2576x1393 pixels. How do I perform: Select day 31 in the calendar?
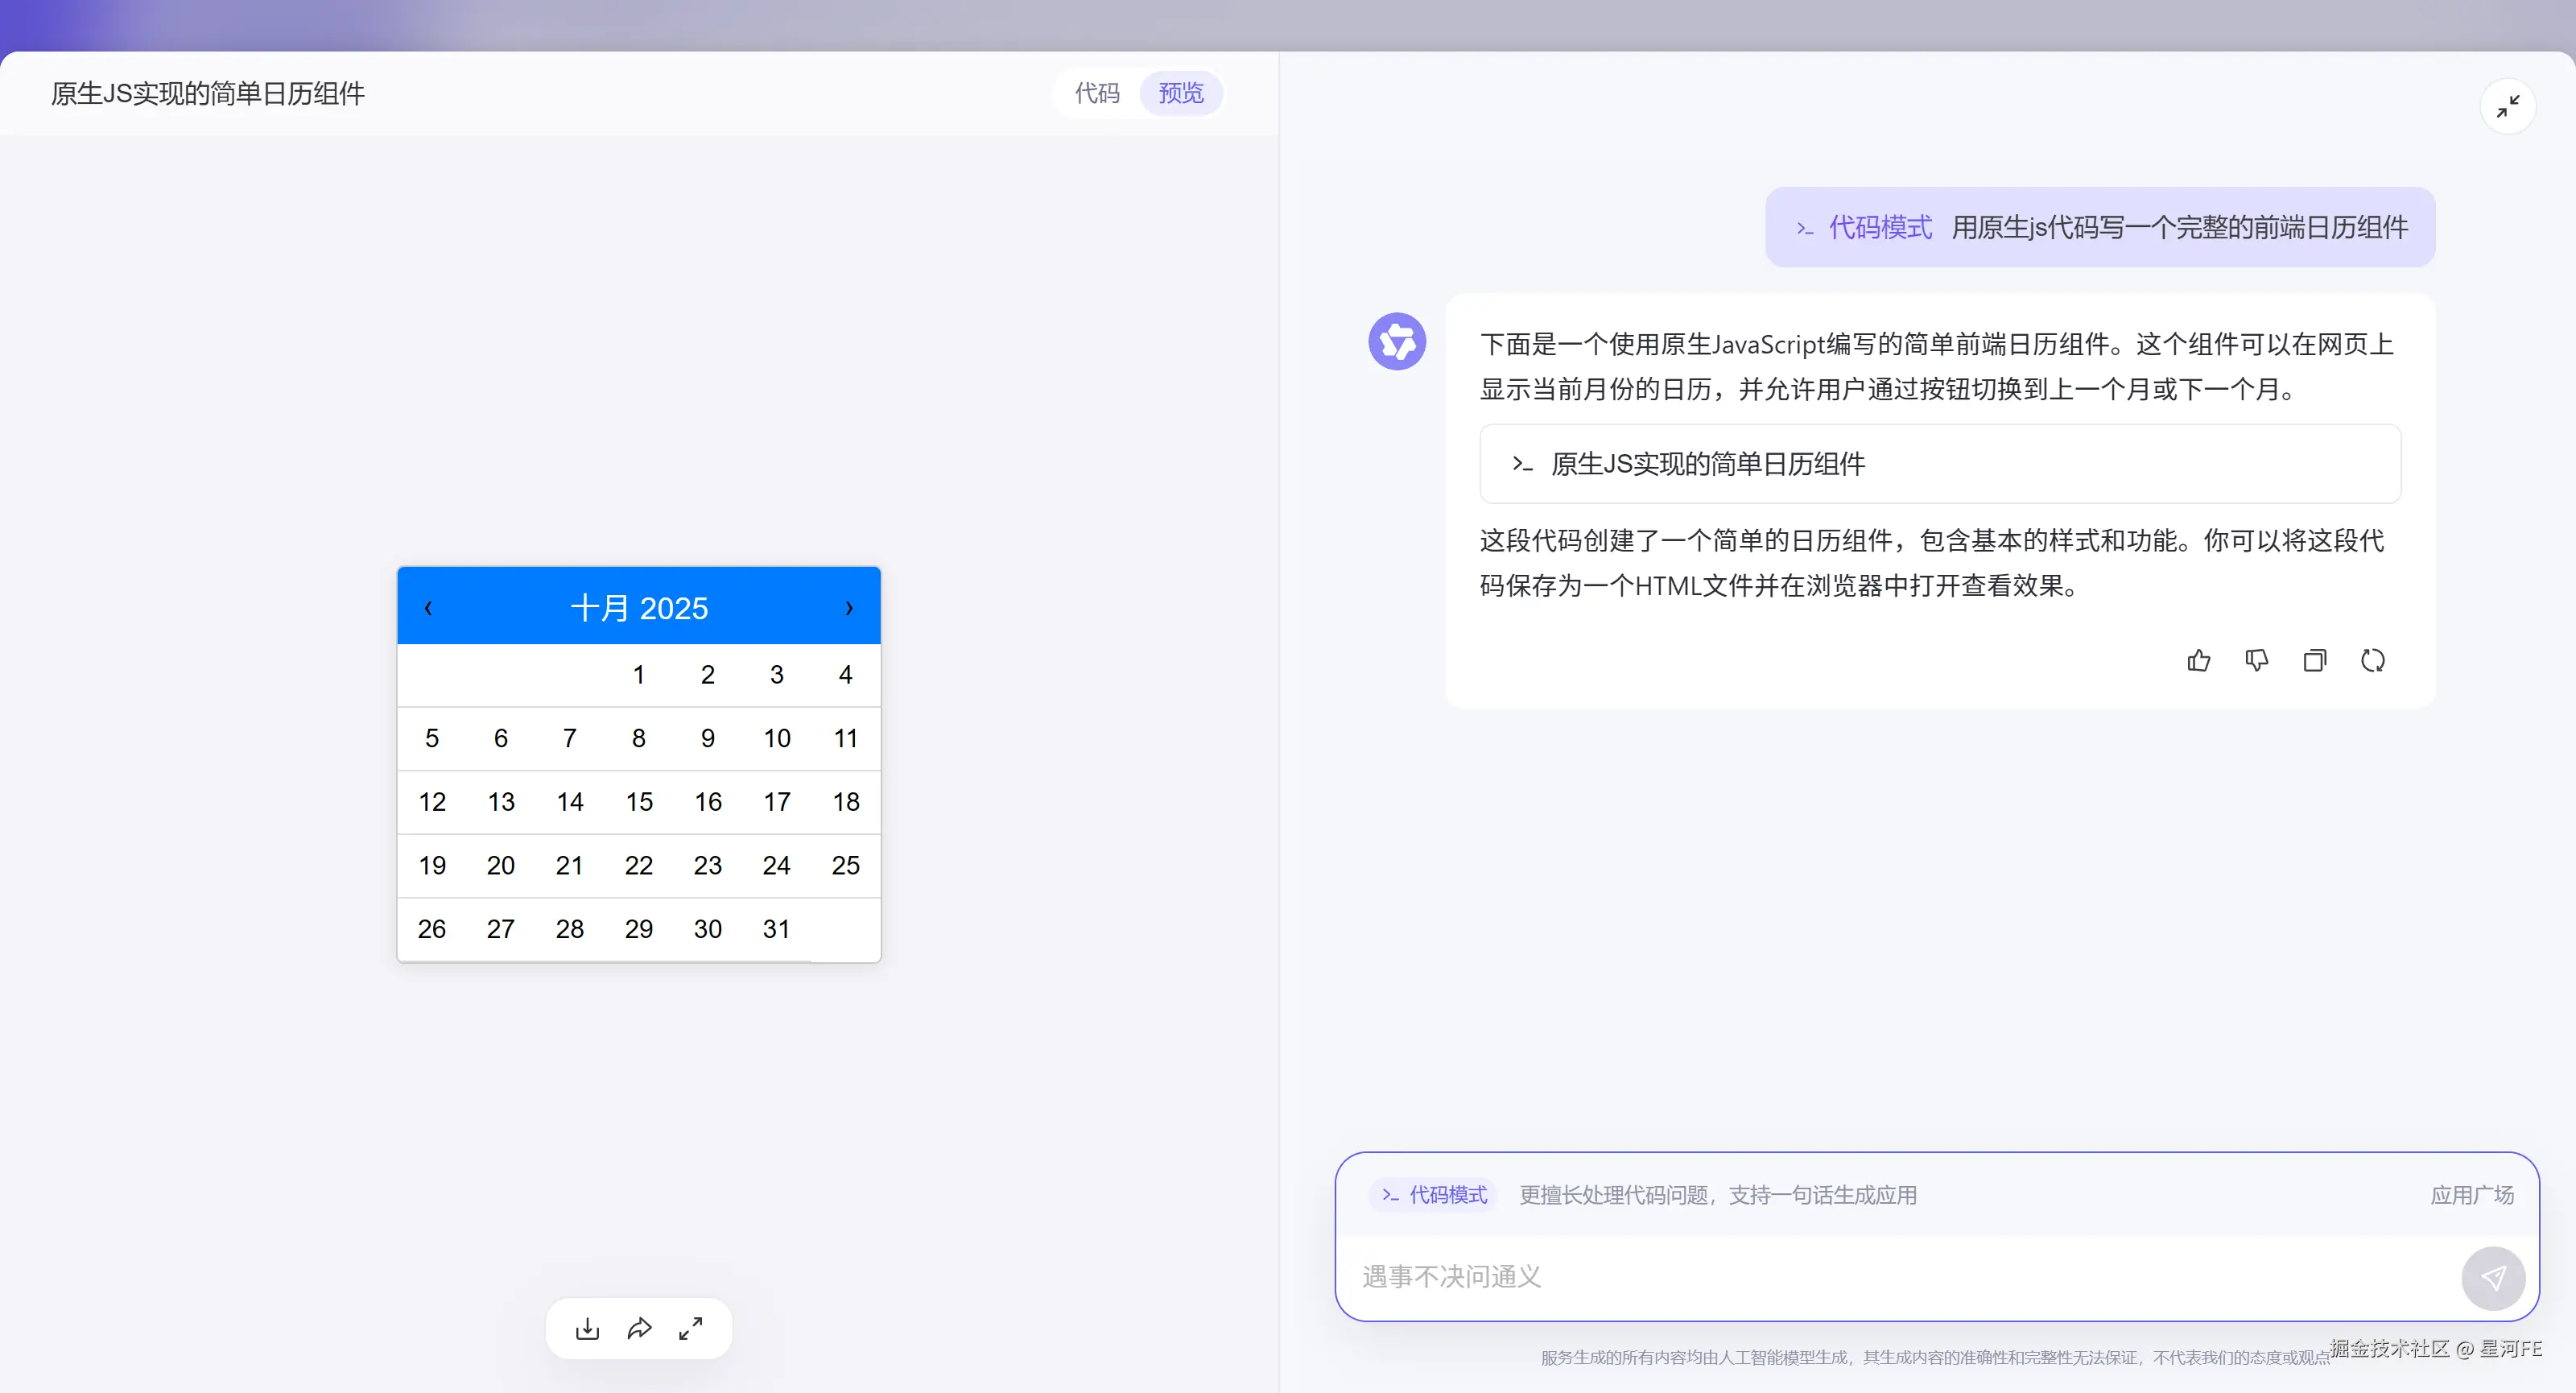pyautogui.click(x=777, y=929)
